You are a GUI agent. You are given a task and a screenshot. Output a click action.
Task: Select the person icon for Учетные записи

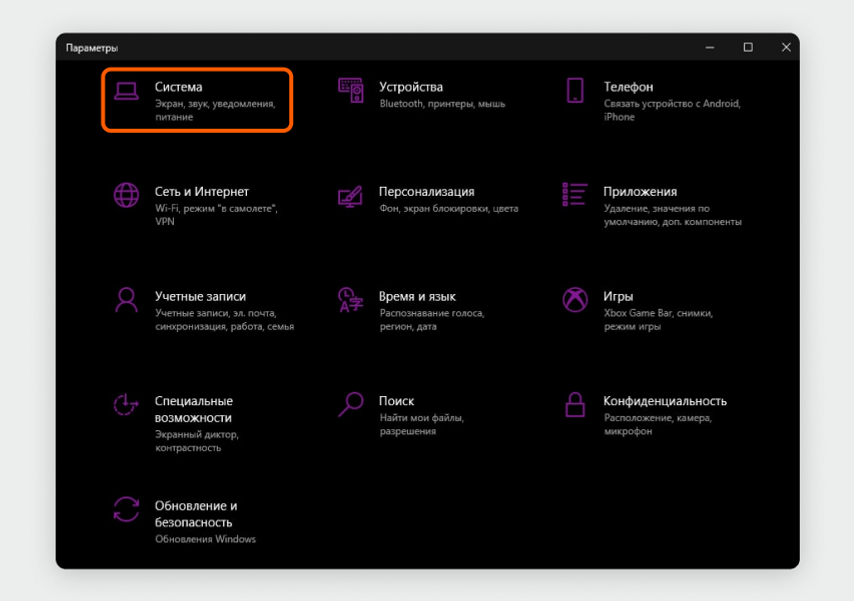[126, 300]
